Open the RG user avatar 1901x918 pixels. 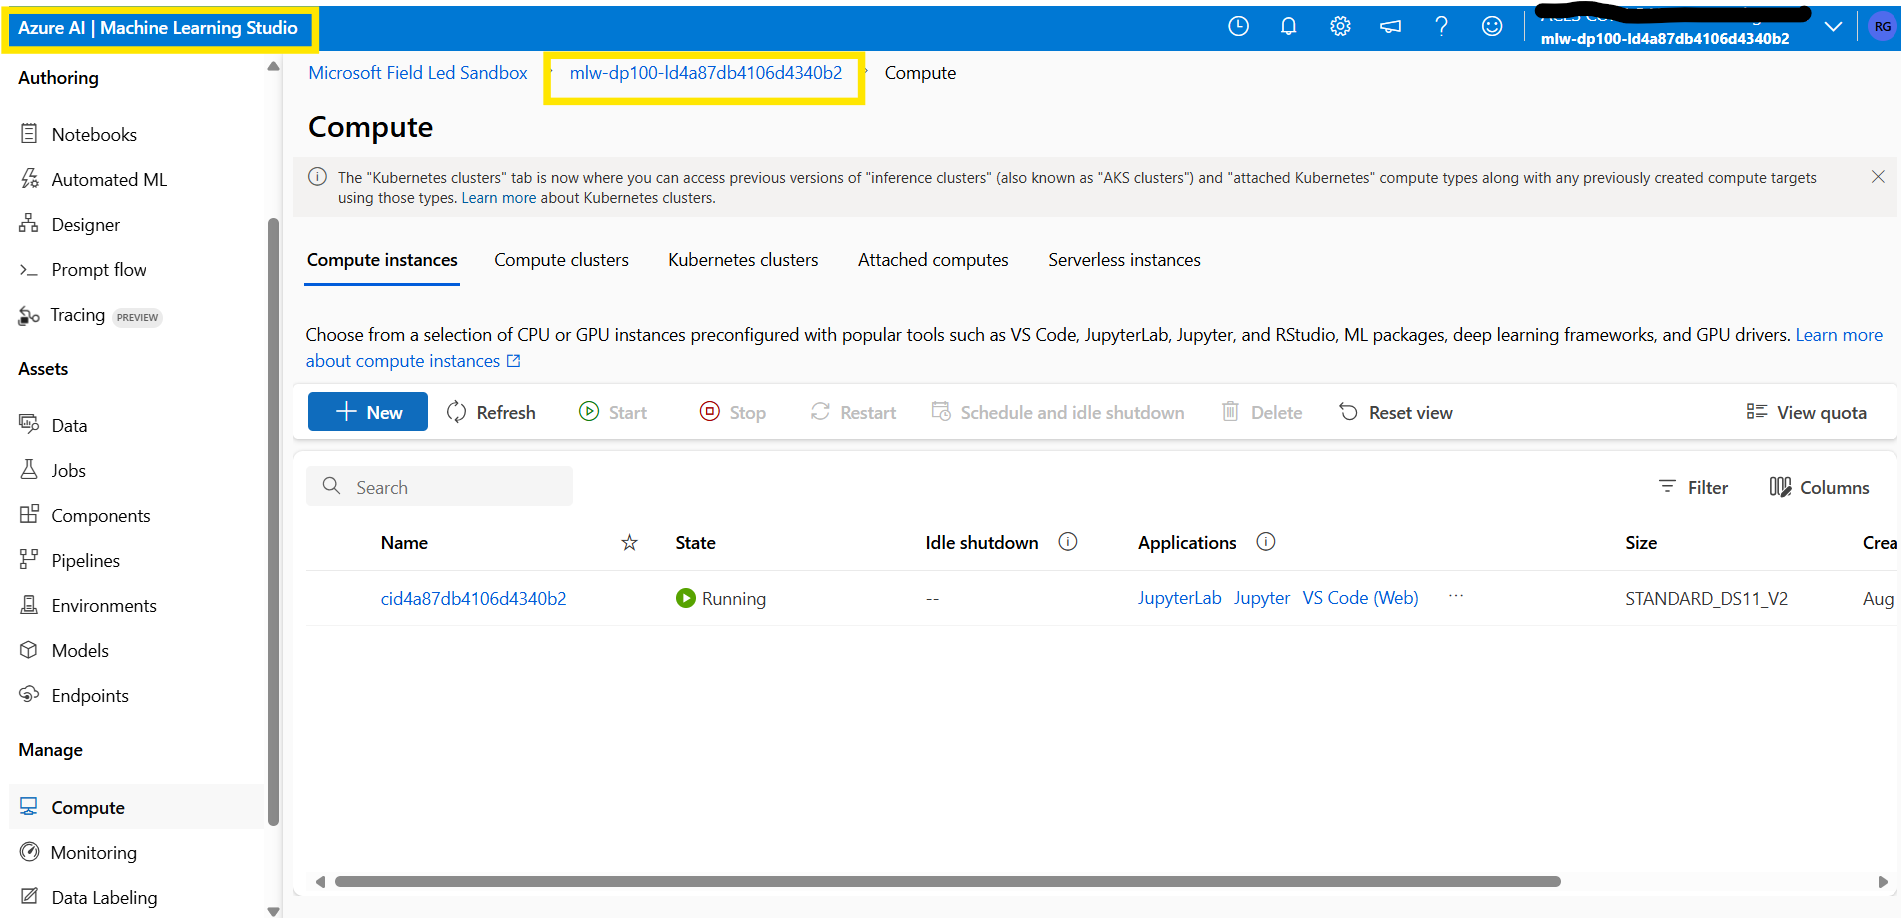coord(1882,27)
